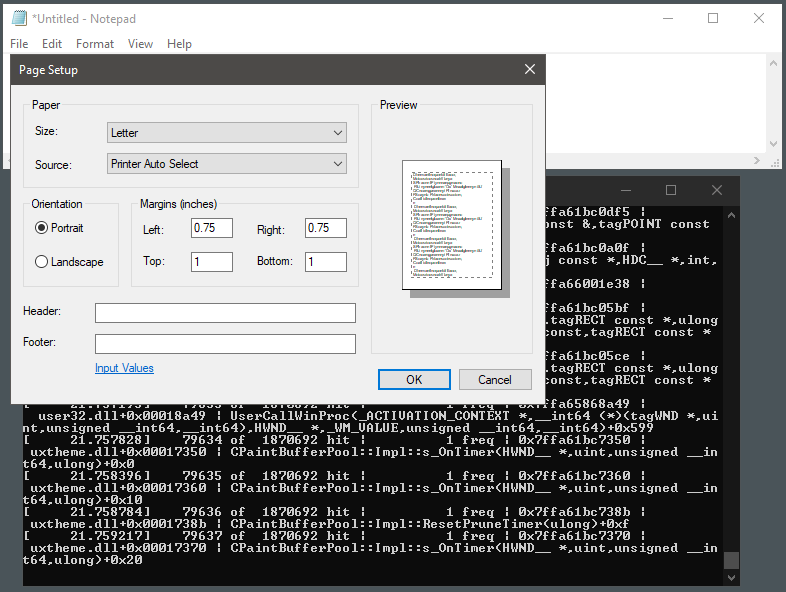Click Notepad scrollbar up arrow
Image resolution: width=786 pixels, height=592 pixels.
[773, 63]
